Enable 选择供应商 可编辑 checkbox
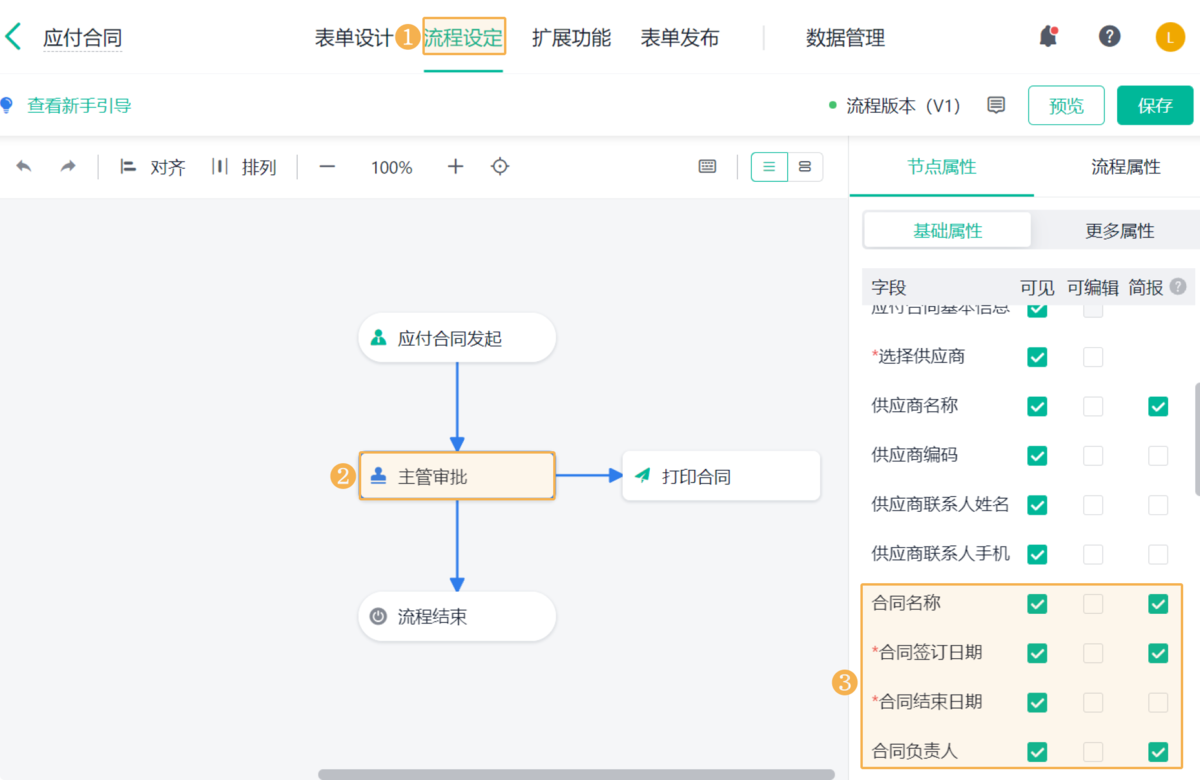1200x780 pixels. point(1094,357)
